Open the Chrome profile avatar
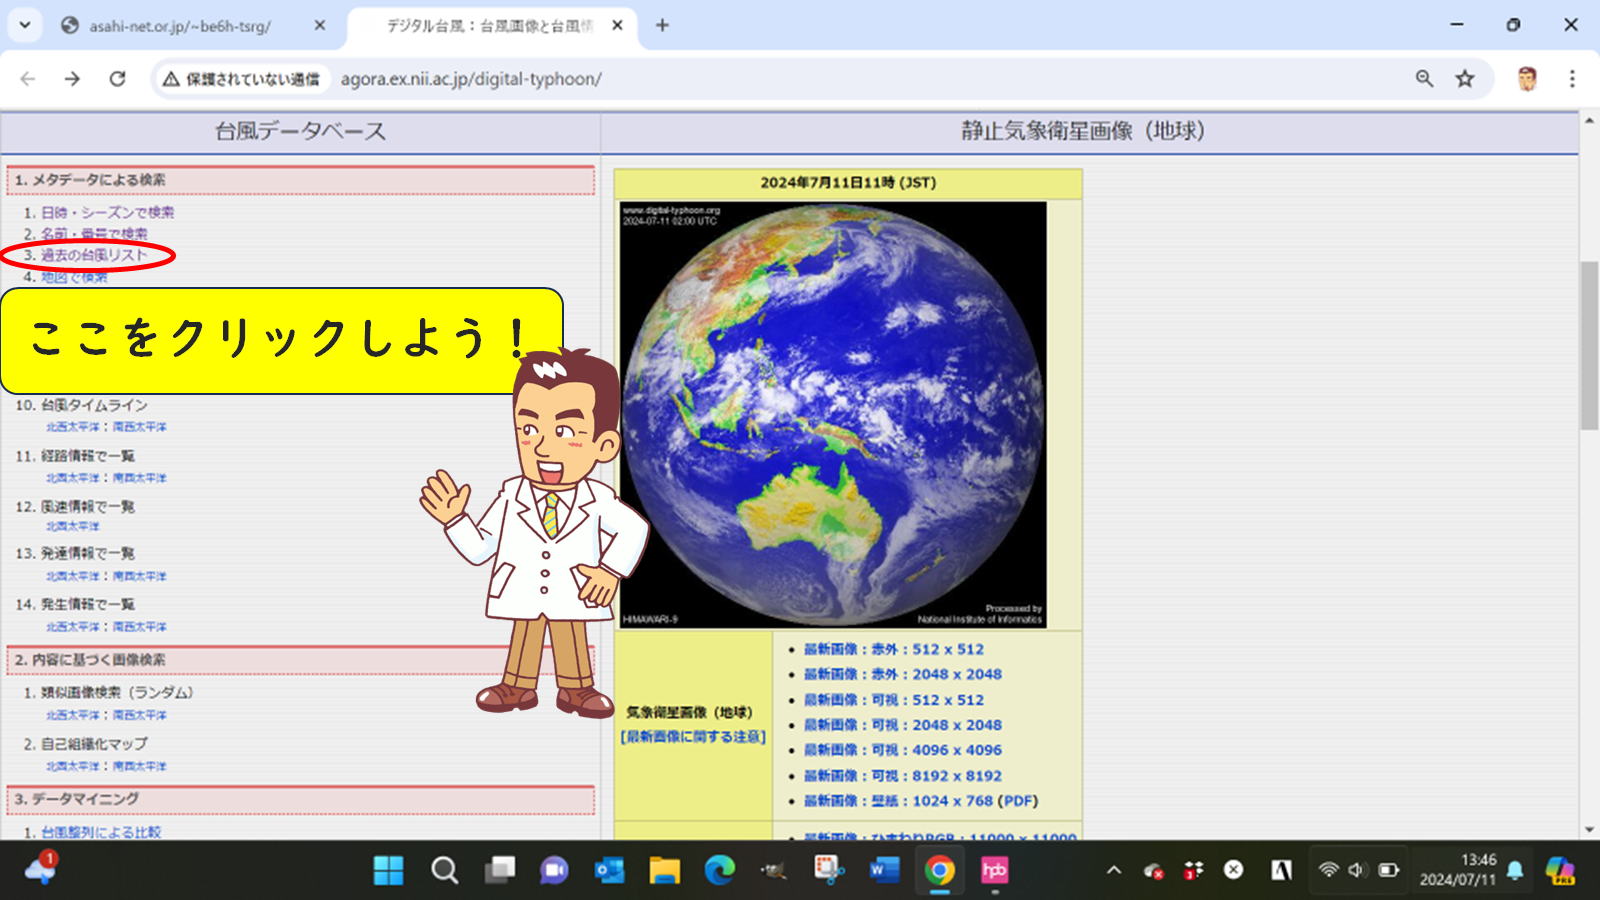The height and width of the screenshot is (900, 1600). point(1526,79)
